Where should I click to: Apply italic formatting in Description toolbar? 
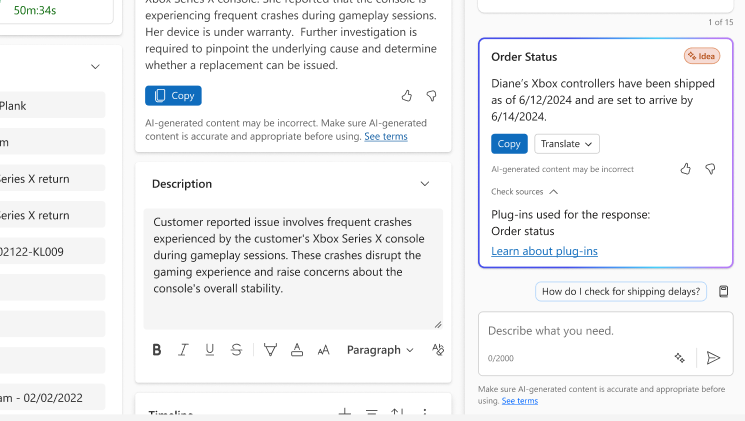point(183,350)
